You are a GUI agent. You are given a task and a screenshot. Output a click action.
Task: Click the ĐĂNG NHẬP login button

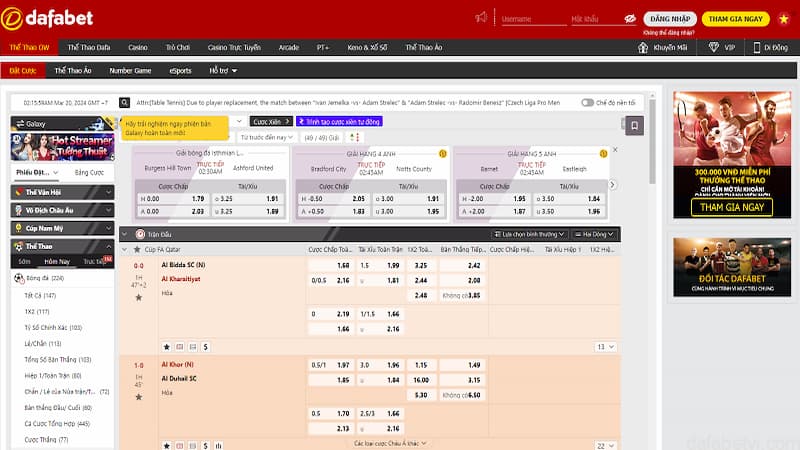(x=669, y=18)
